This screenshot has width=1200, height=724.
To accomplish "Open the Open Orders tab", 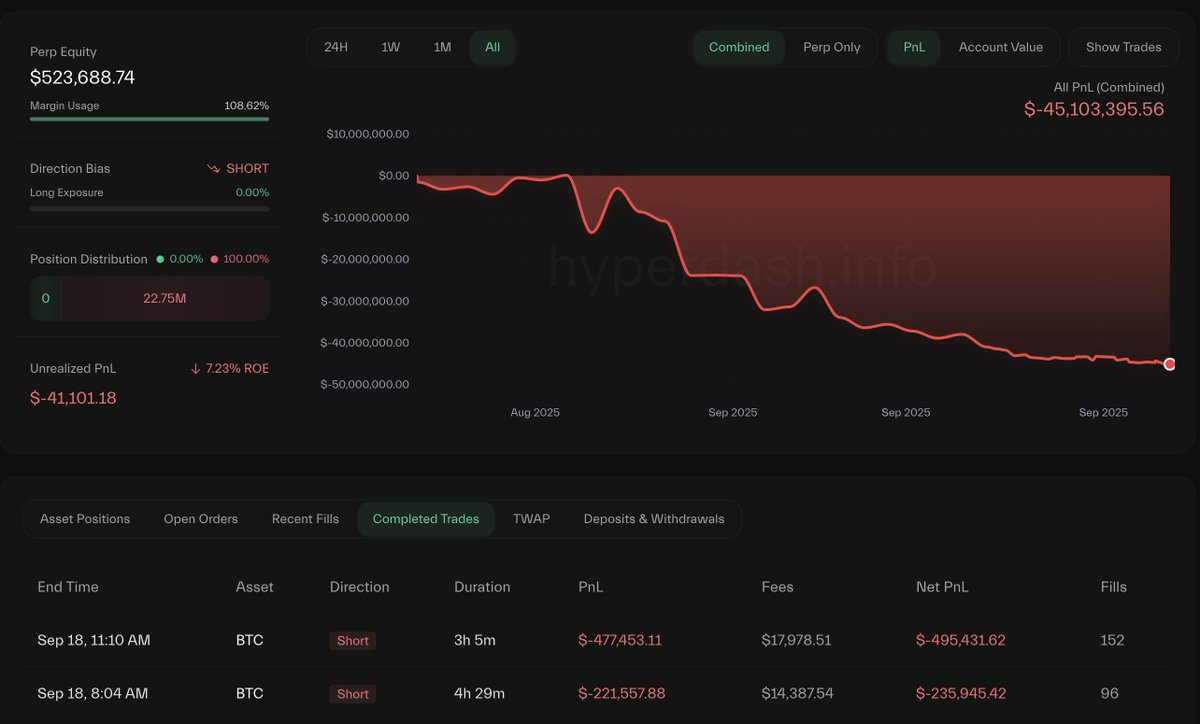I will point(201,519).
